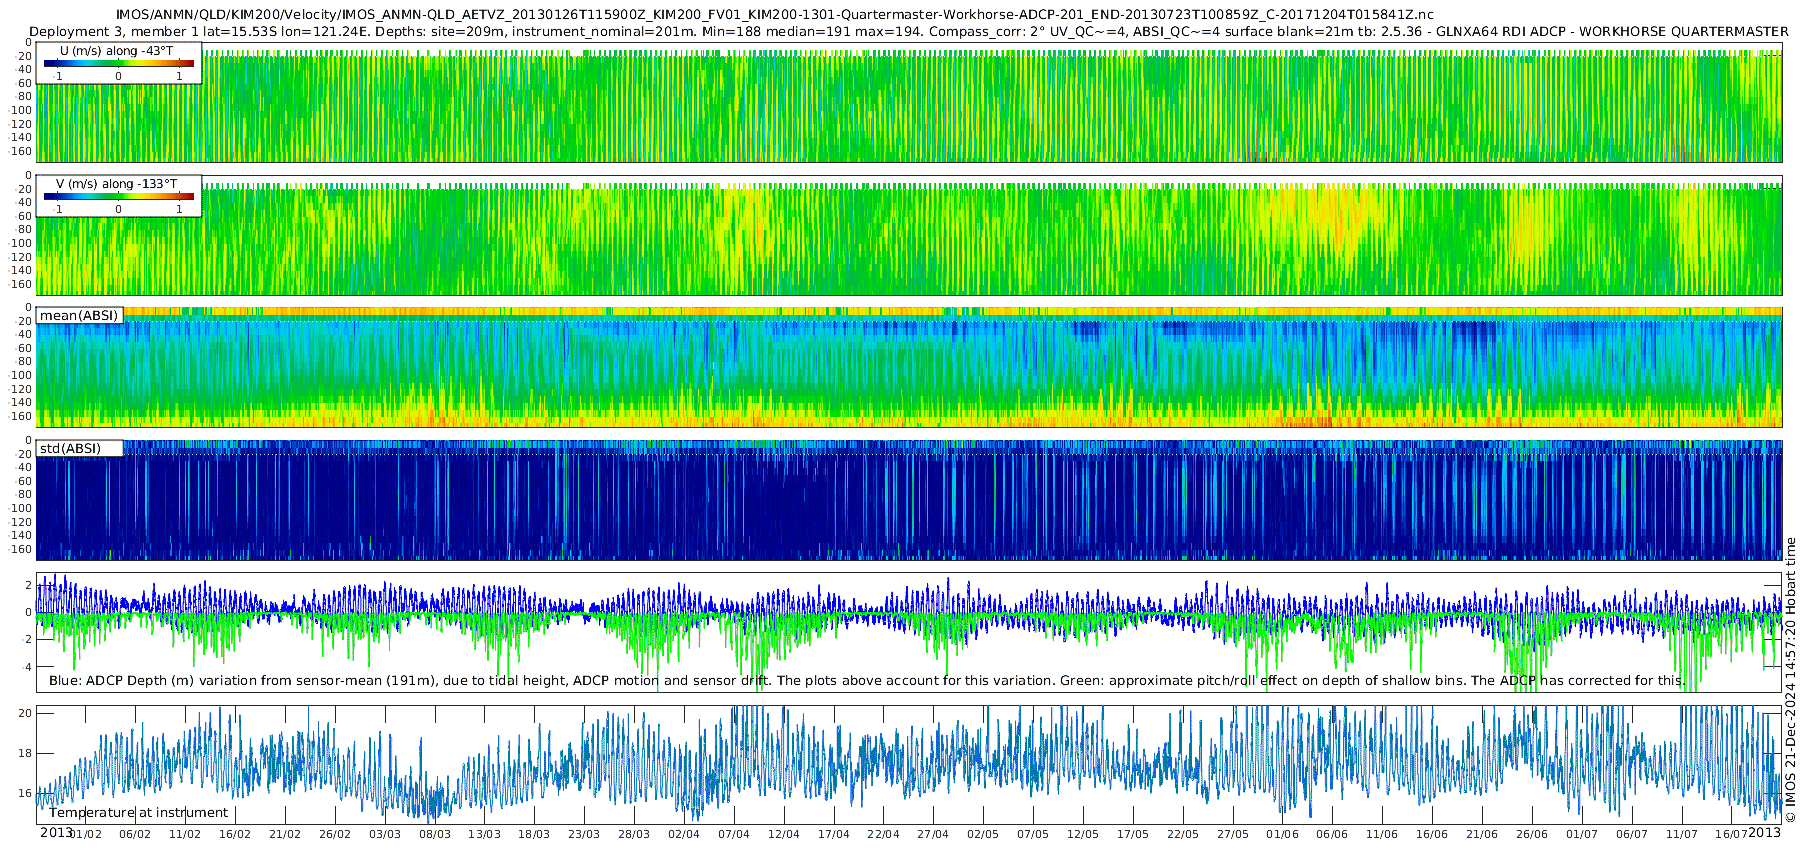1800x850 pixels.
Task: Click inside the std(ABSI) heatmap
Action: click(909, 500)
